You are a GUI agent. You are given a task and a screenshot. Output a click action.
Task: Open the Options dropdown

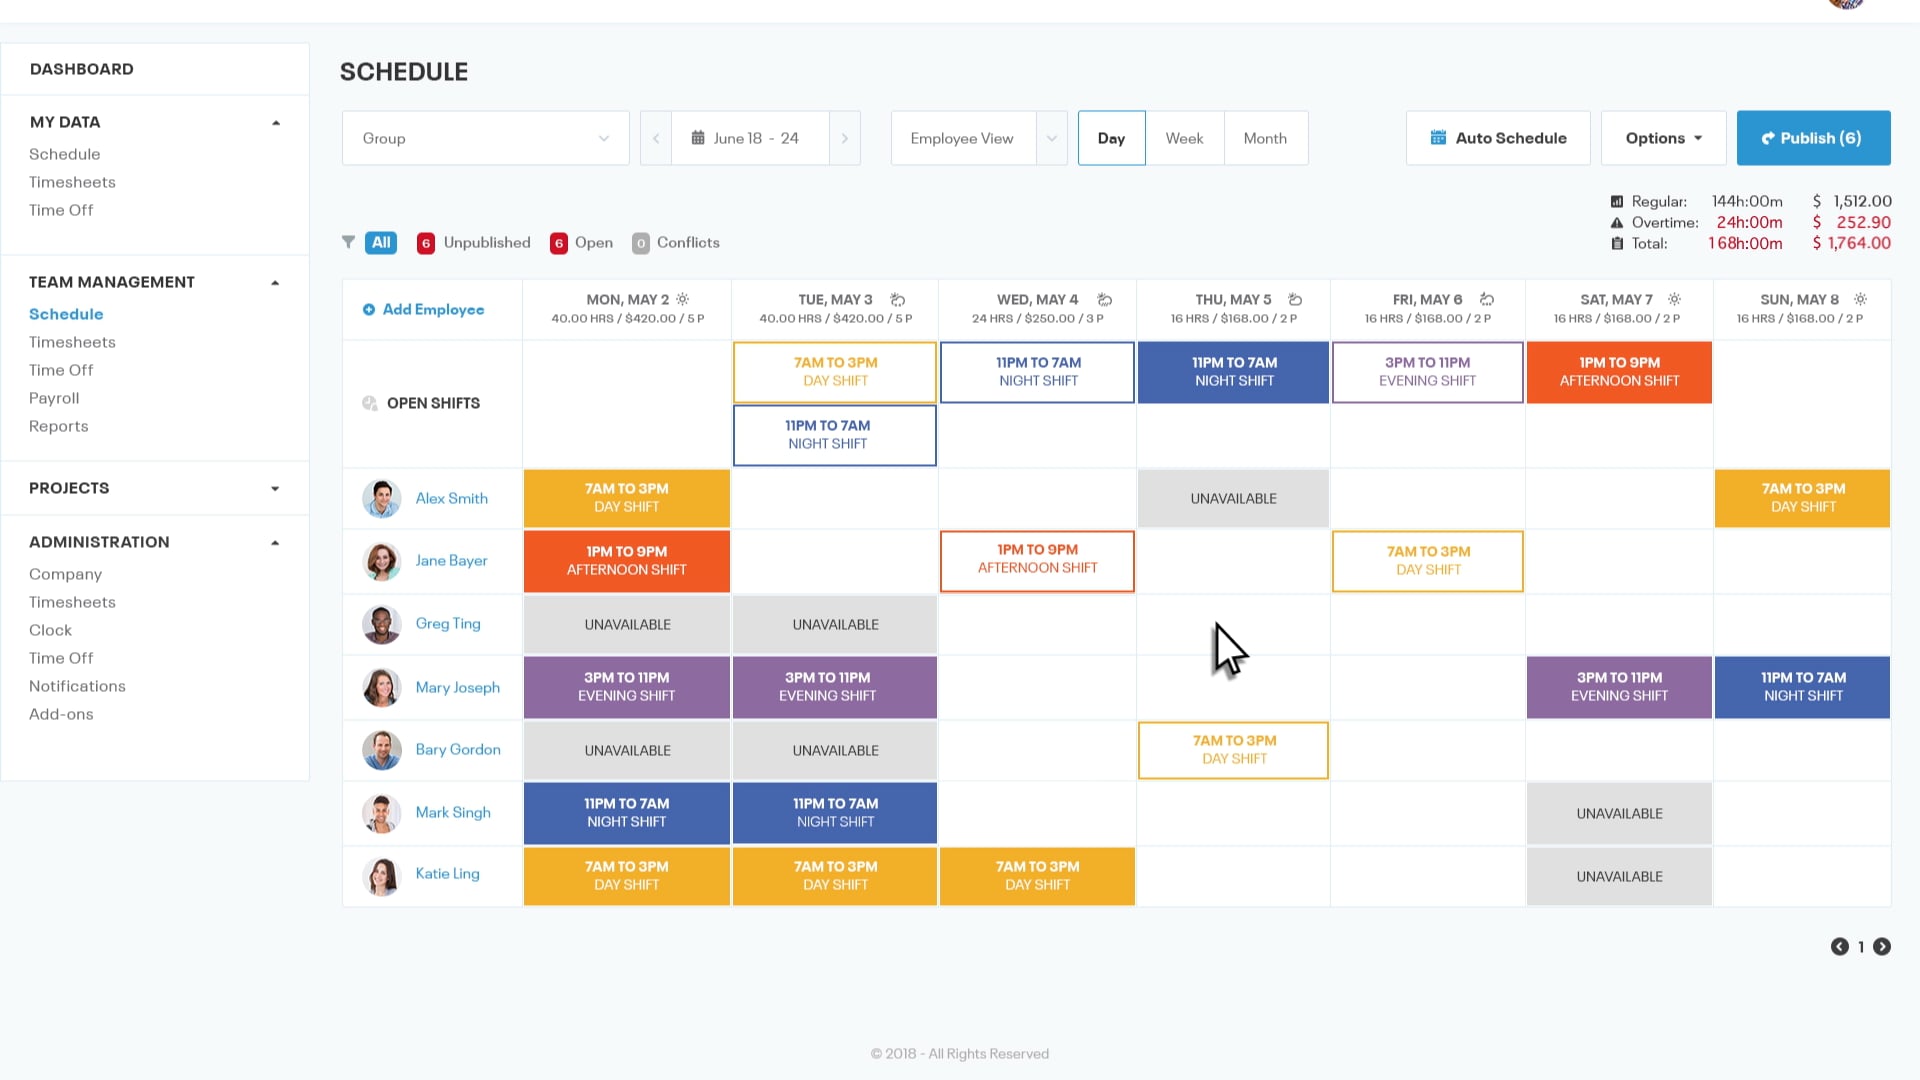(x=1662, y=138)
